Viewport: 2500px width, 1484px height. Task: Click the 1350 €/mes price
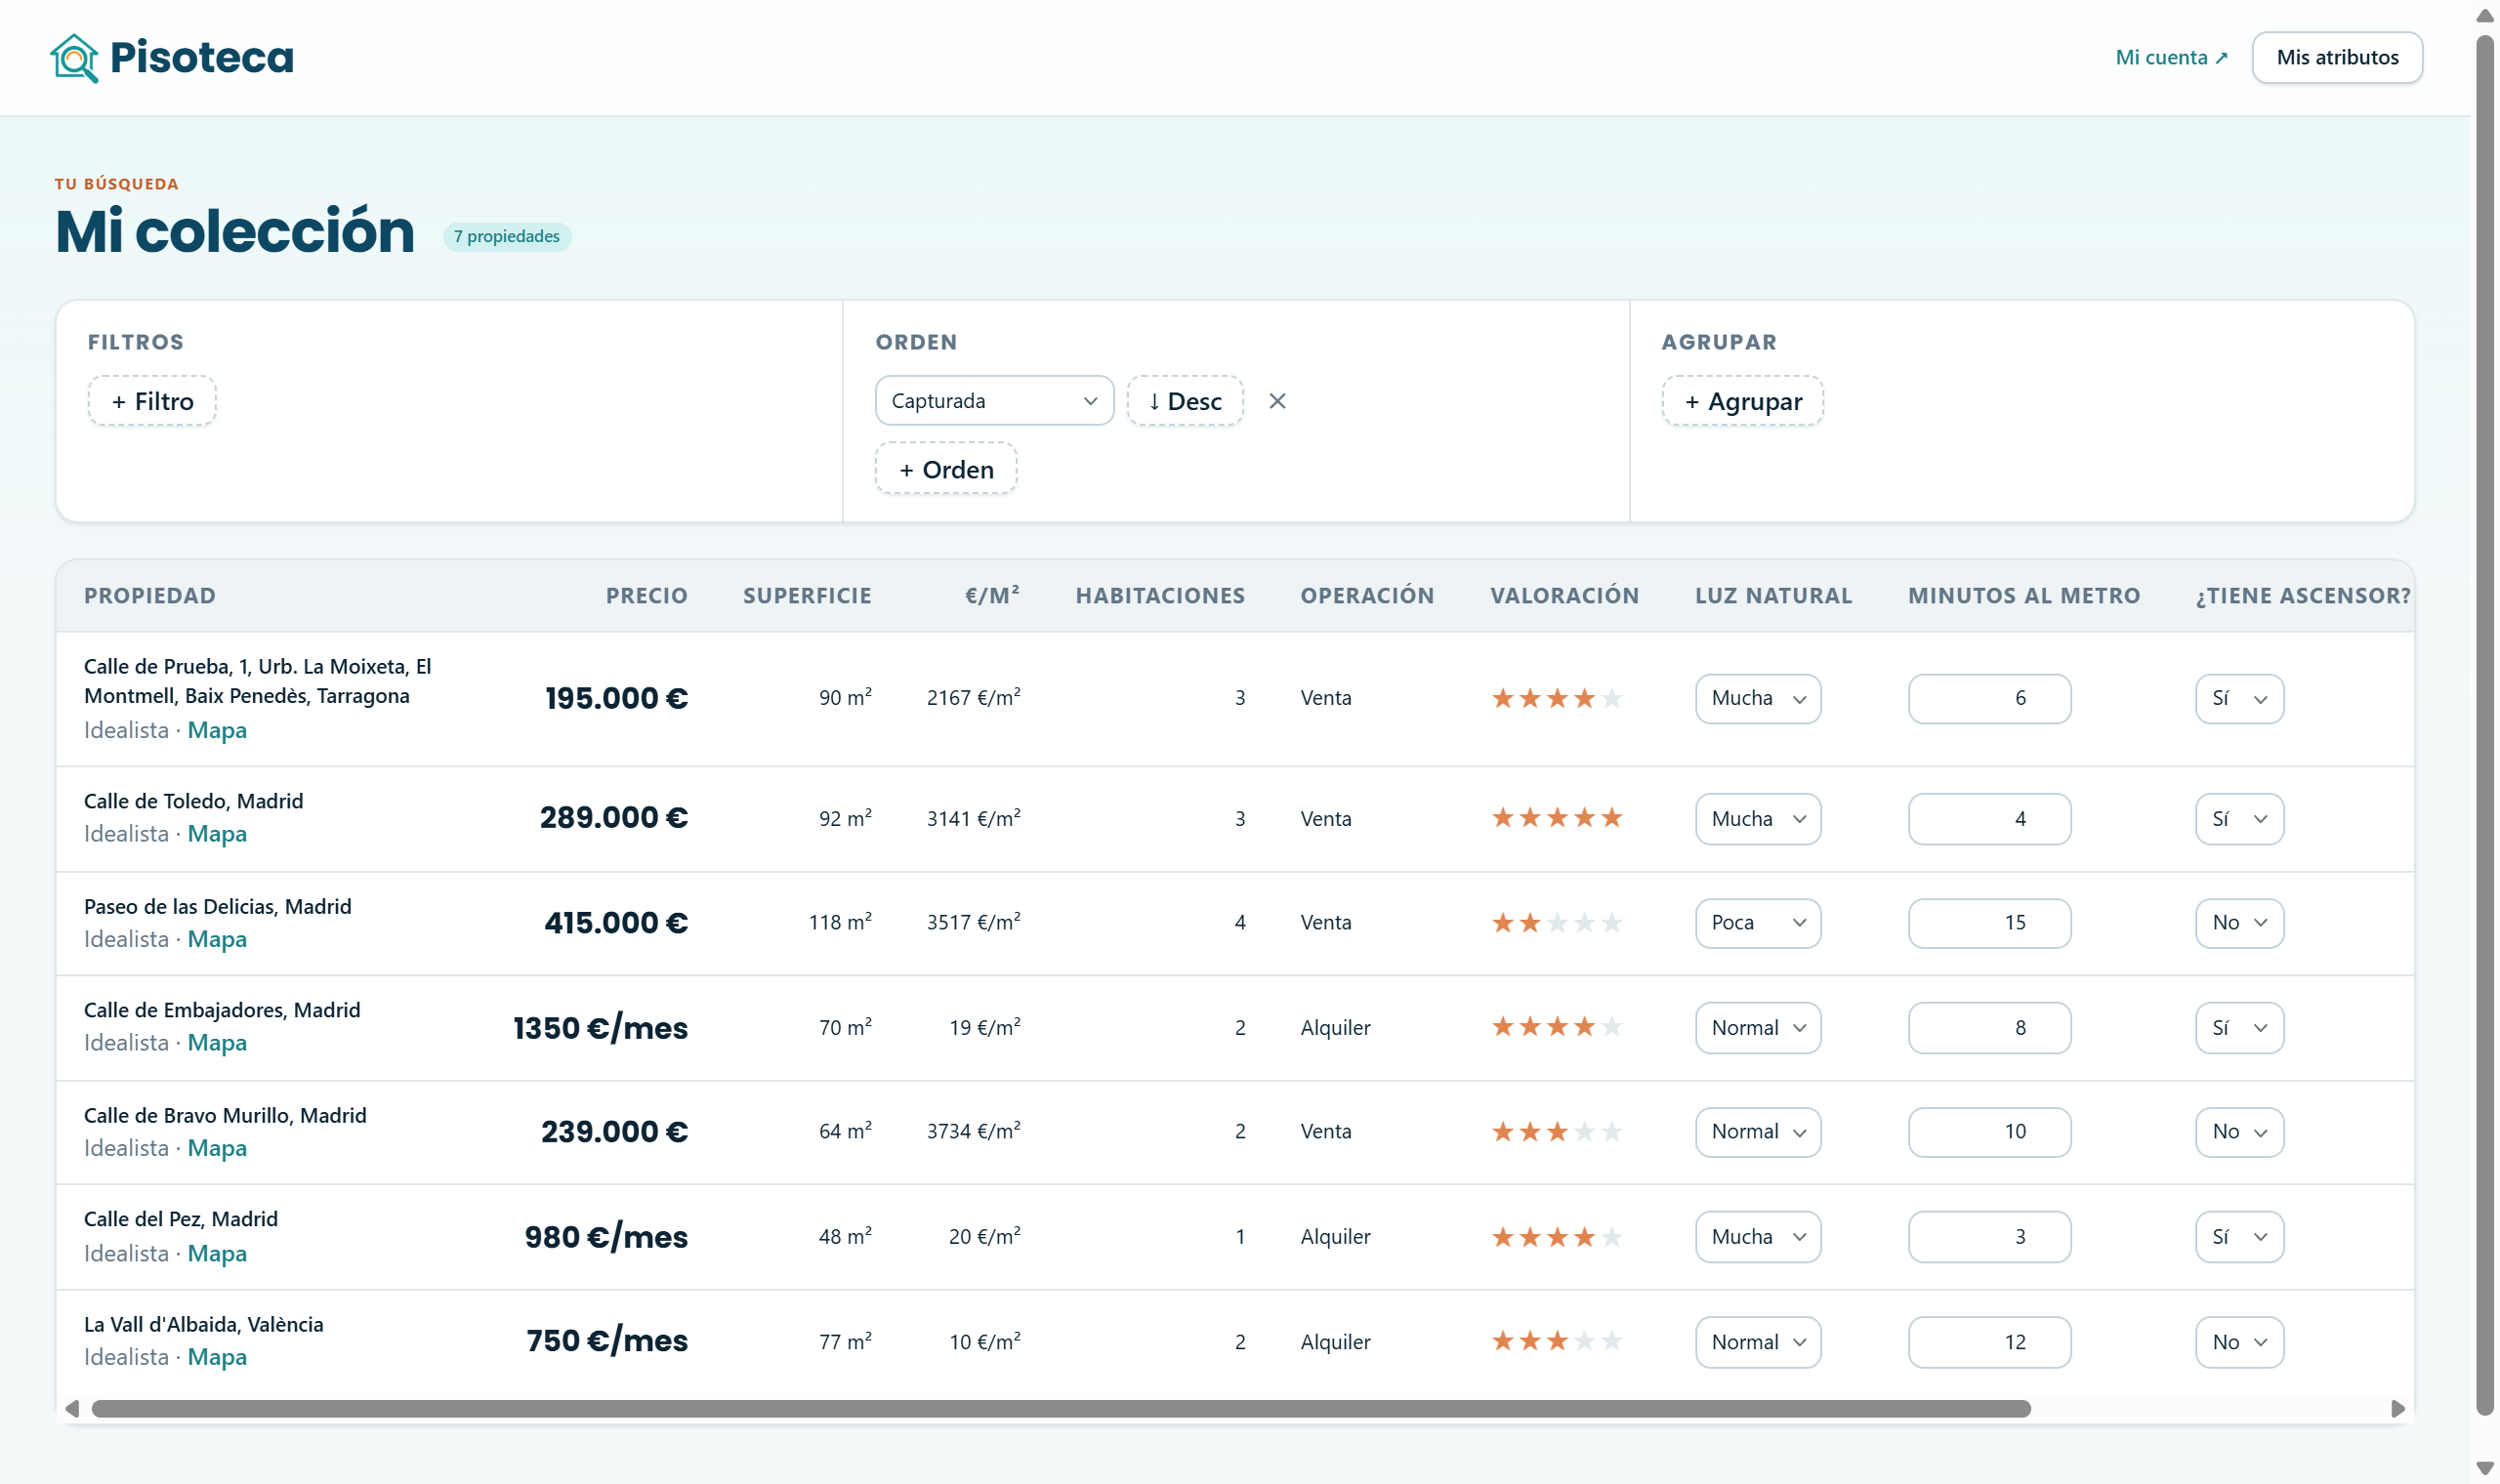pyautogui.click(x=600, y=1028)
